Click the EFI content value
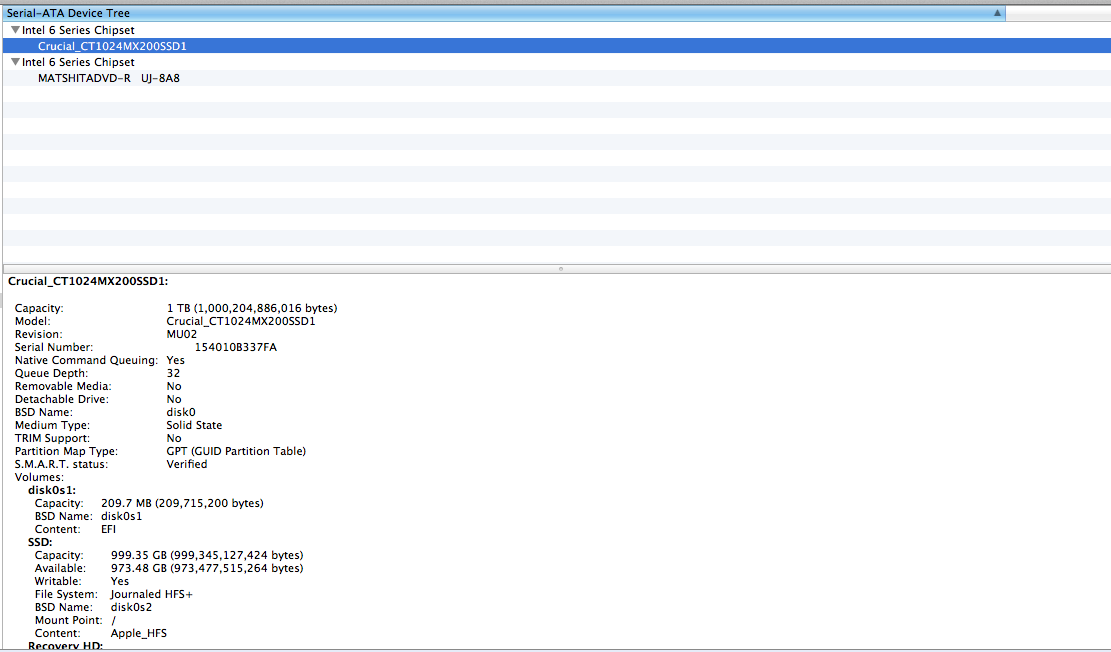The image size is (1111, 652). (x=108, y=529)
